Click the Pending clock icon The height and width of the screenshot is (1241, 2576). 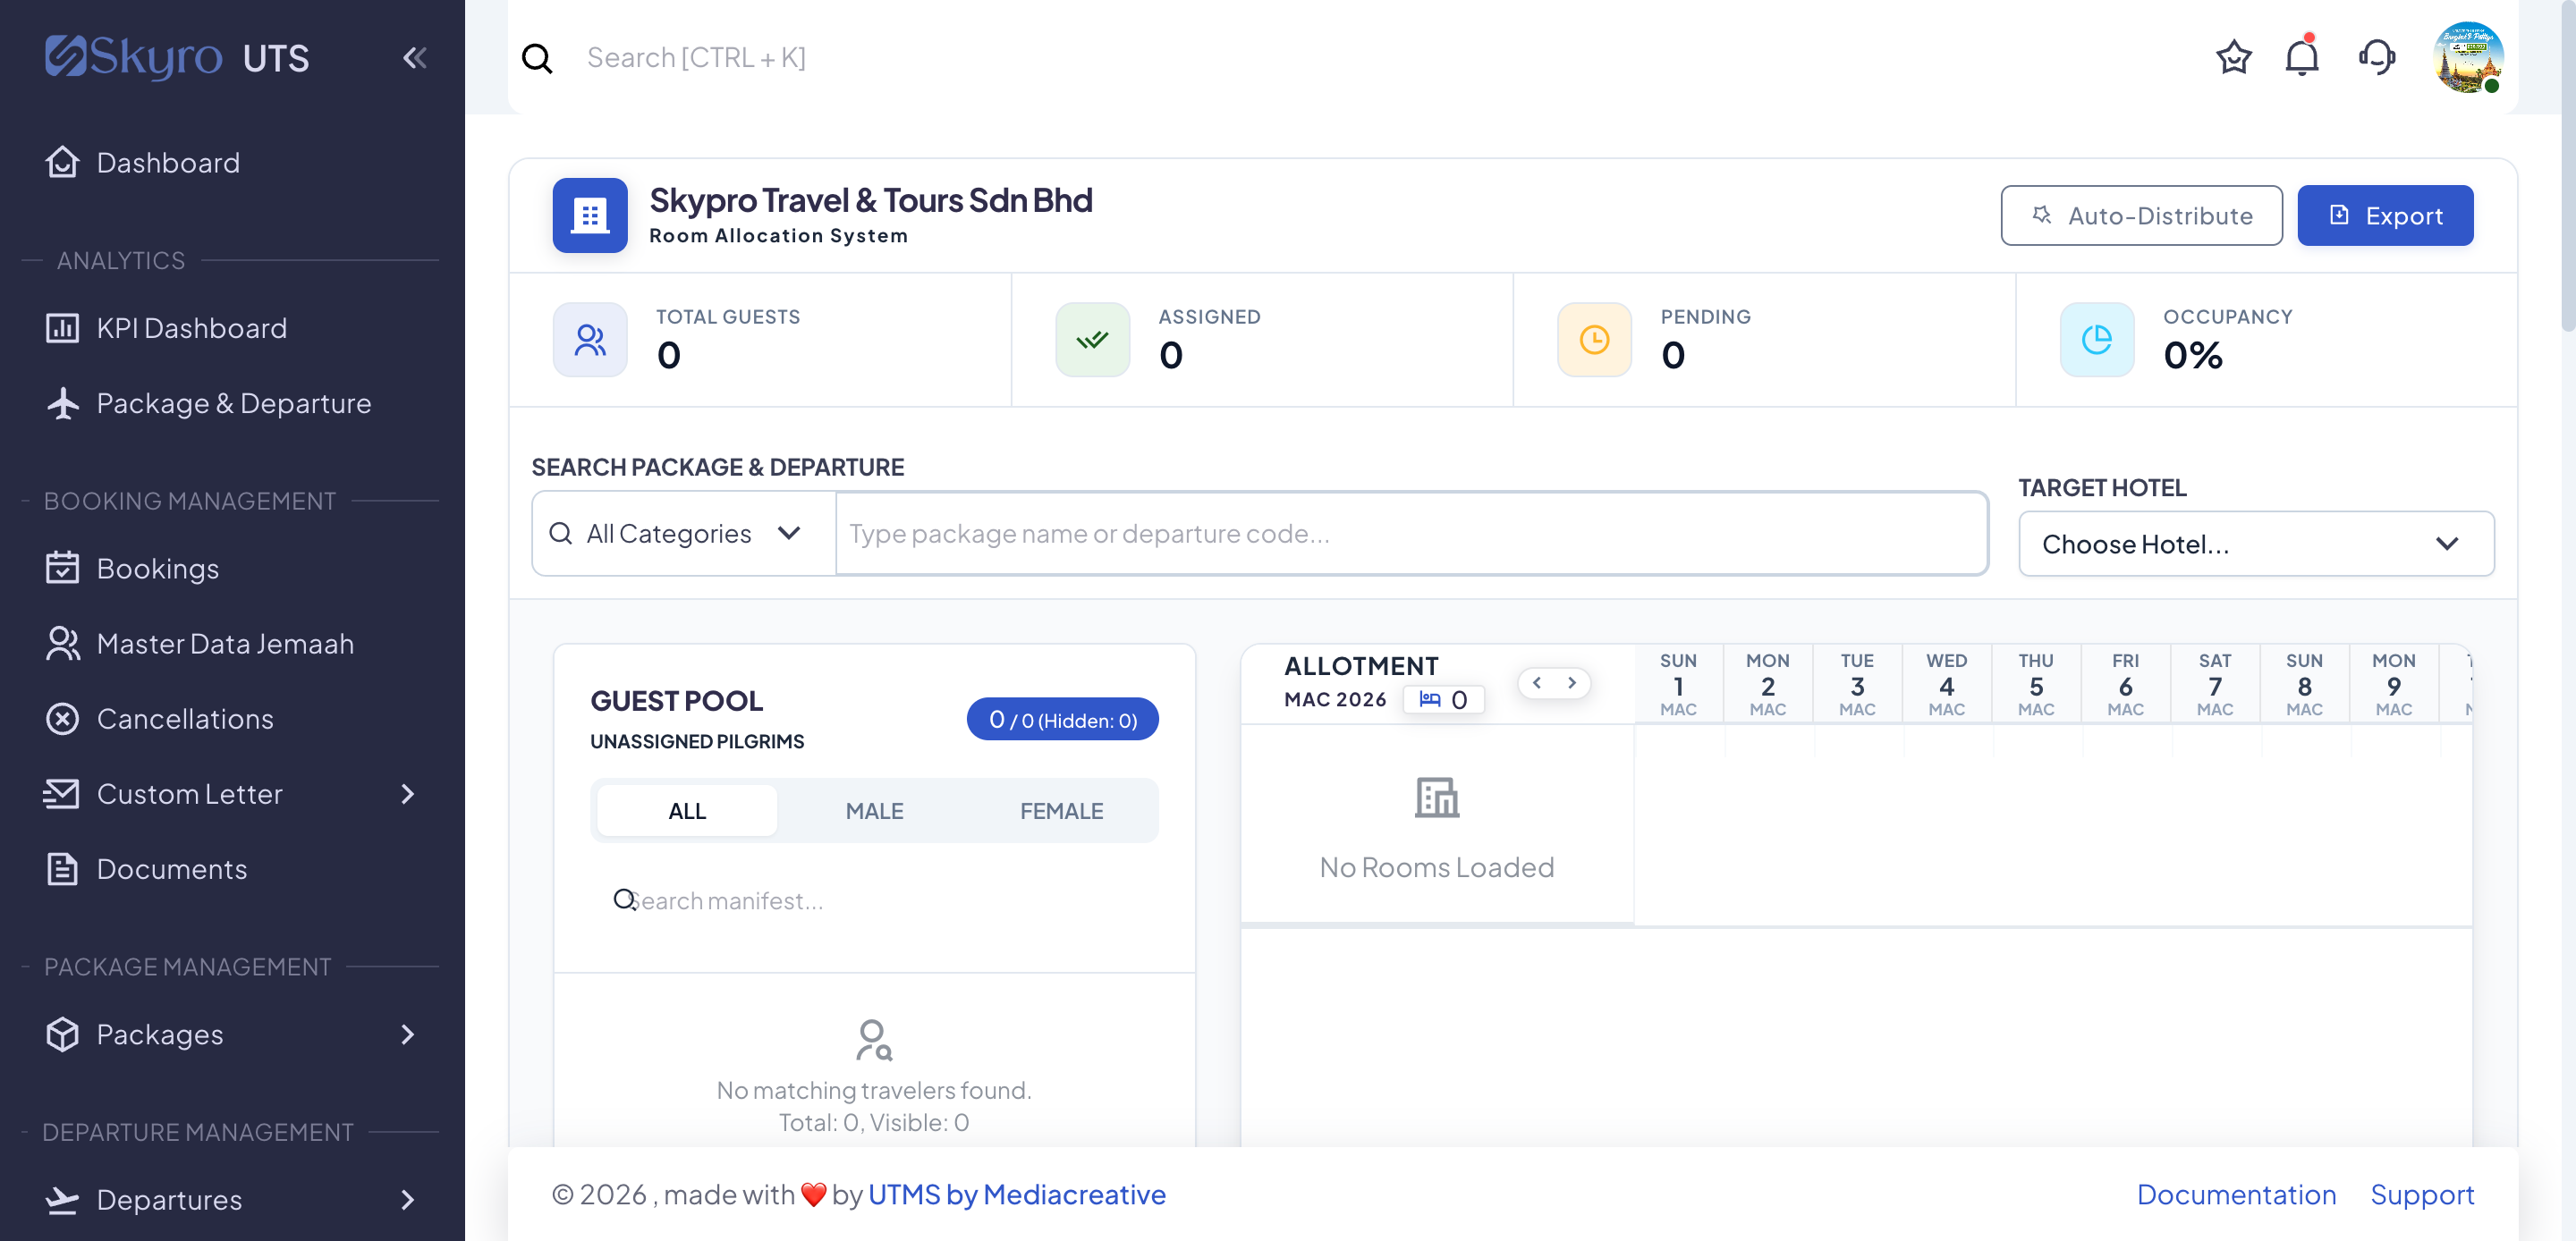click(1594, 340)
